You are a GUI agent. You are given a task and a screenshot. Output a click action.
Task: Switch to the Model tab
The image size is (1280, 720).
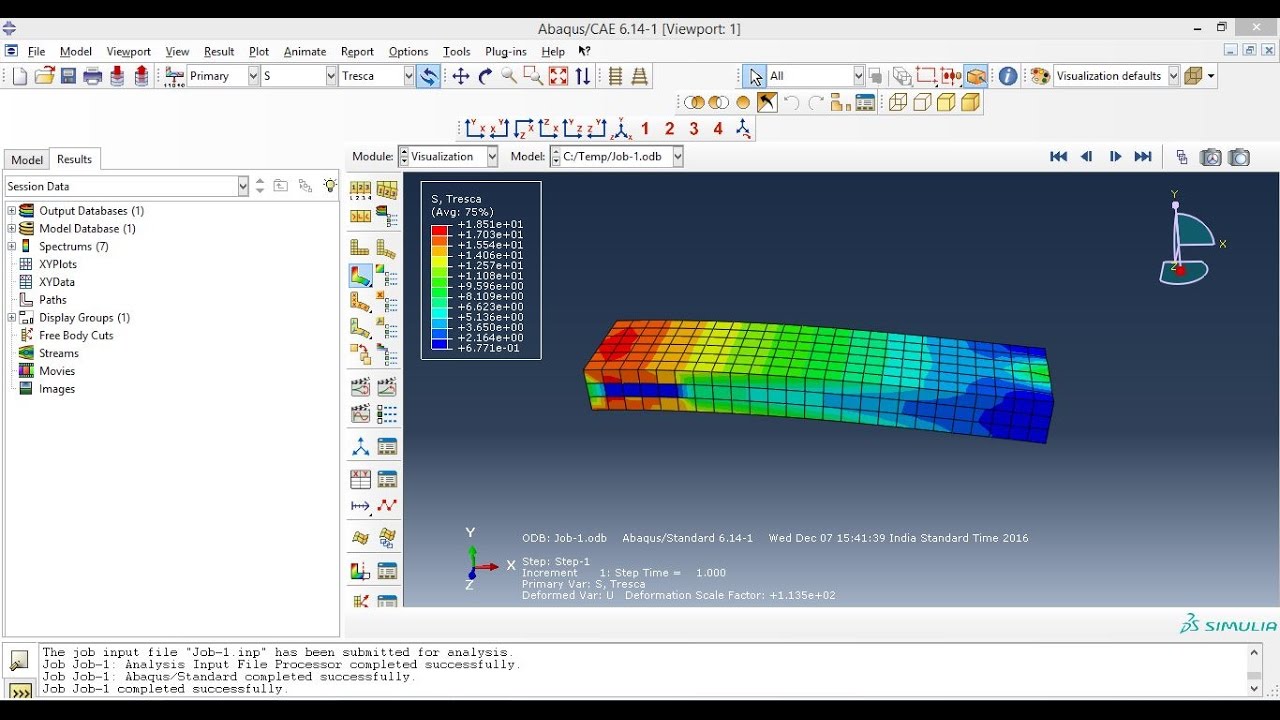pyautogui.click(x=27, y=160)
